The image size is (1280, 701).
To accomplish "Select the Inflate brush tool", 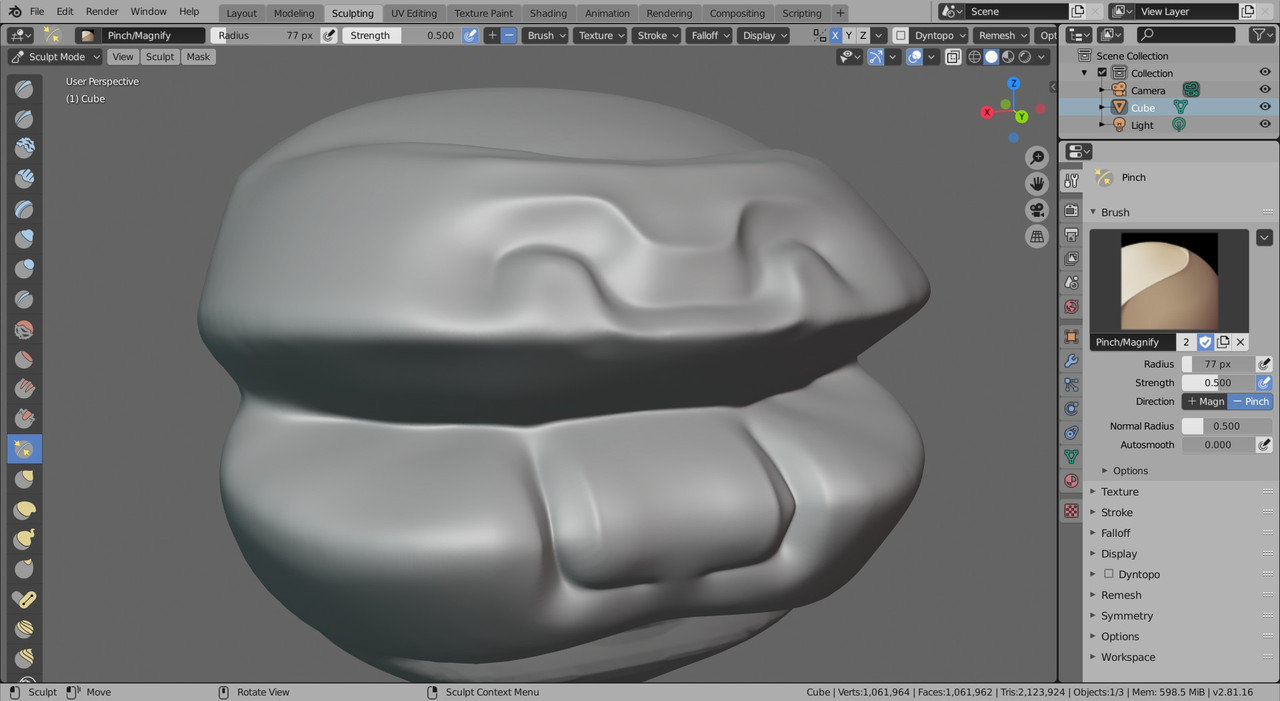I will [24, 239].
